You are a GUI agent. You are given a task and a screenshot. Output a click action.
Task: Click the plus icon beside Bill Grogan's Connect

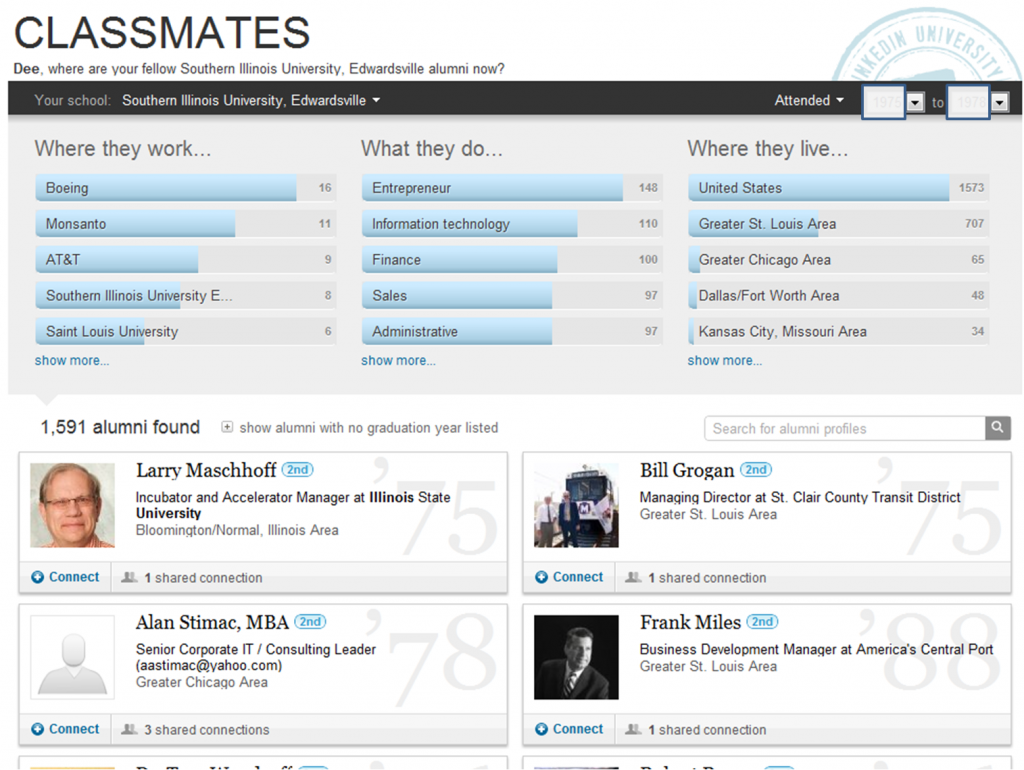(x=541, y=577)
